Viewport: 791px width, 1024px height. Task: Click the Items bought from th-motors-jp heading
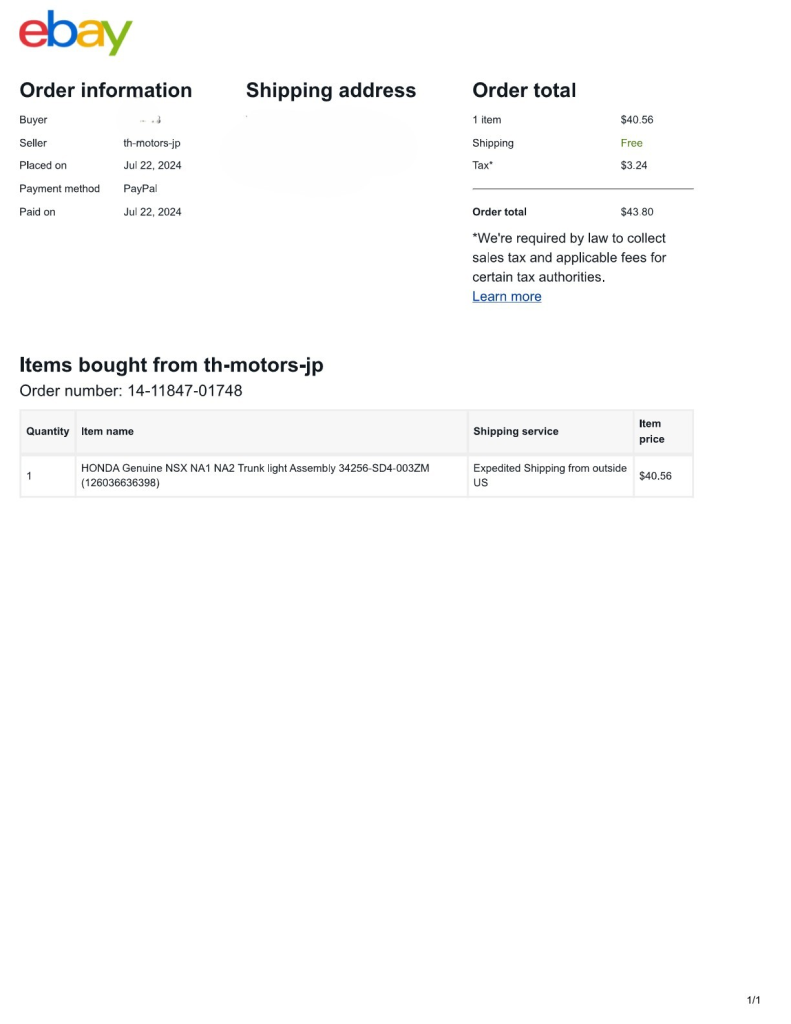click(x=172, y=365)
